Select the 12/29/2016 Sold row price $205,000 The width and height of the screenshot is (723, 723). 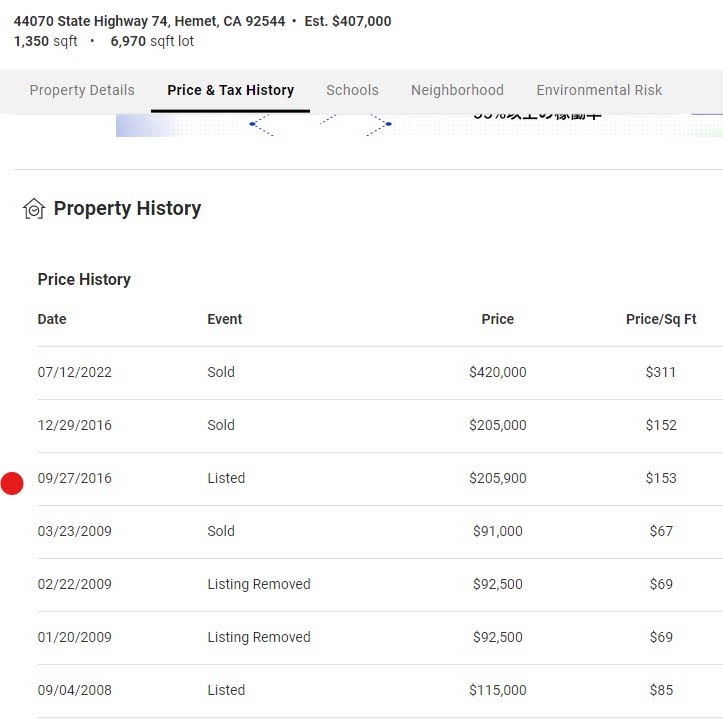(498, 425)
